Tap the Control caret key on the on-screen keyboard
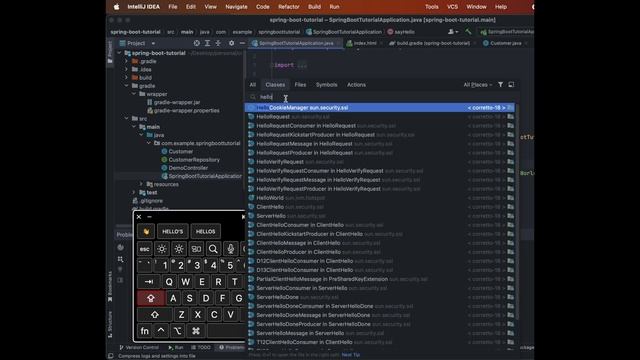The width and height of the screenshot is (640, 360). pos(161,331)
